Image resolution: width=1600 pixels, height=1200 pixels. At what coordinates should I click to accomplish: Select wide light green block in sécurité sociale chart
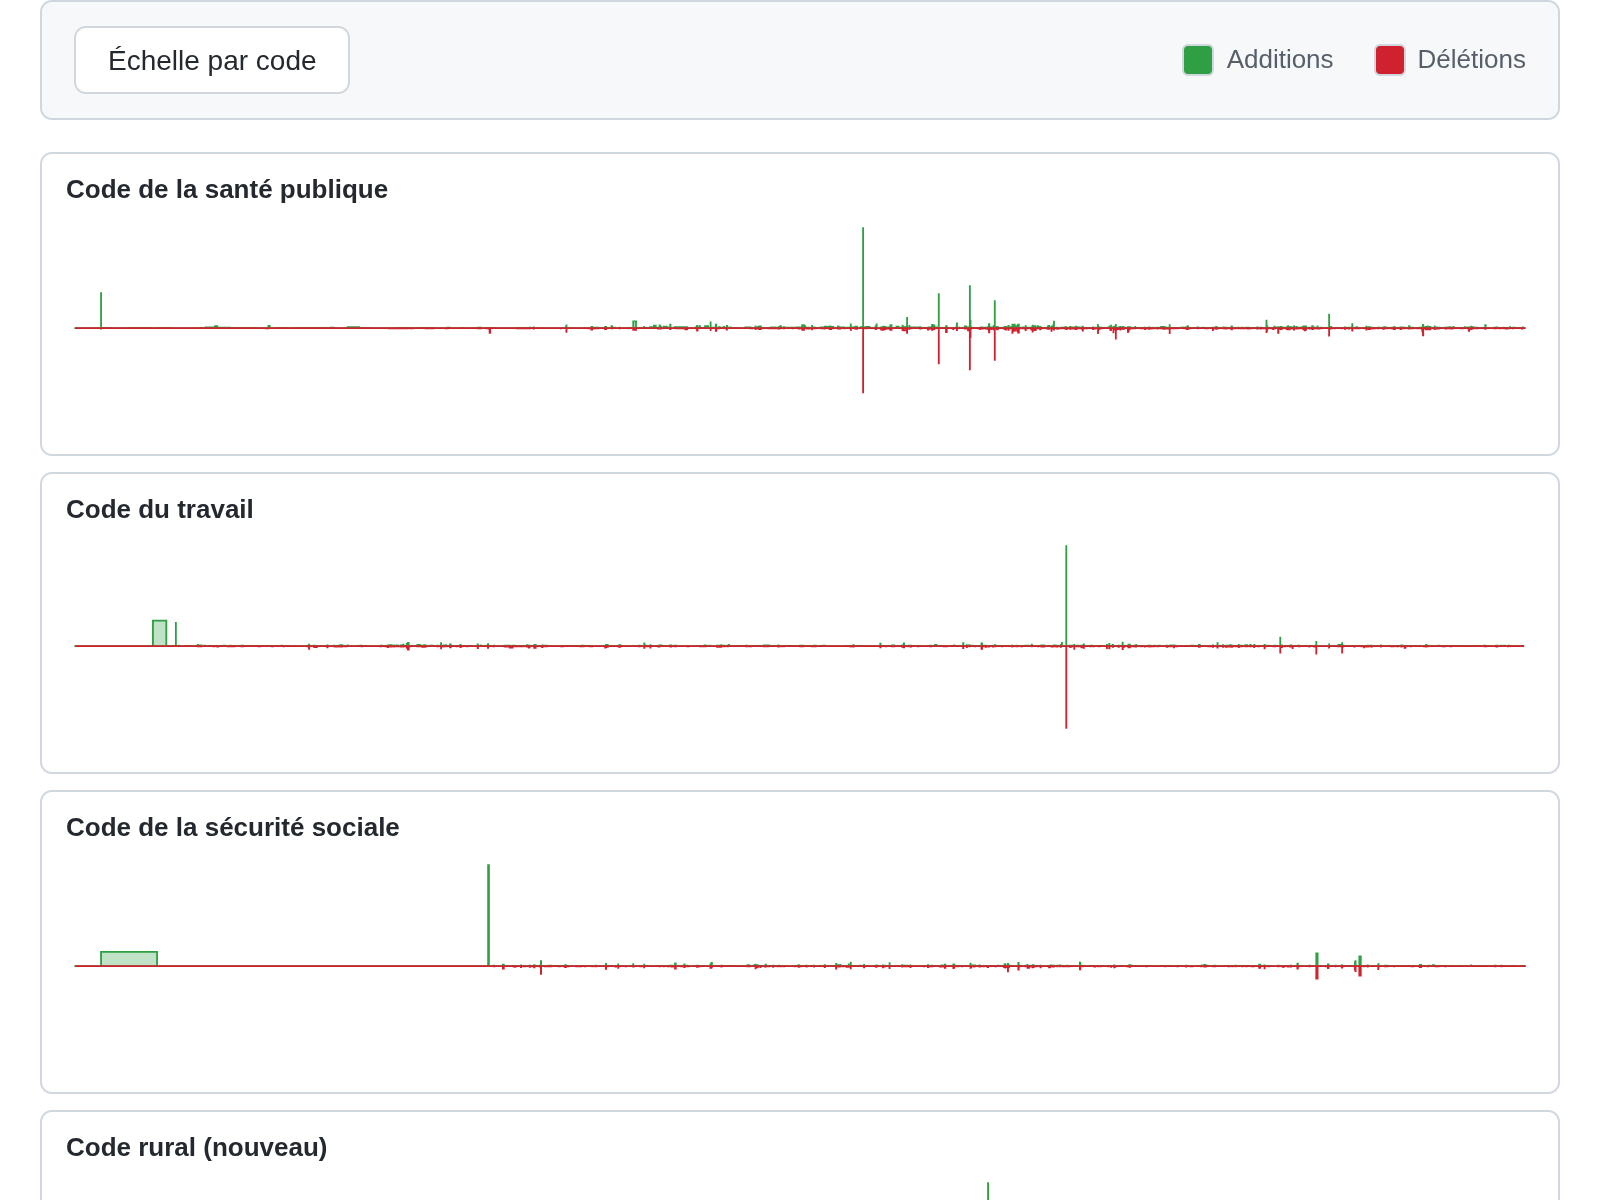pyautogui.click(x=129, y=959)
